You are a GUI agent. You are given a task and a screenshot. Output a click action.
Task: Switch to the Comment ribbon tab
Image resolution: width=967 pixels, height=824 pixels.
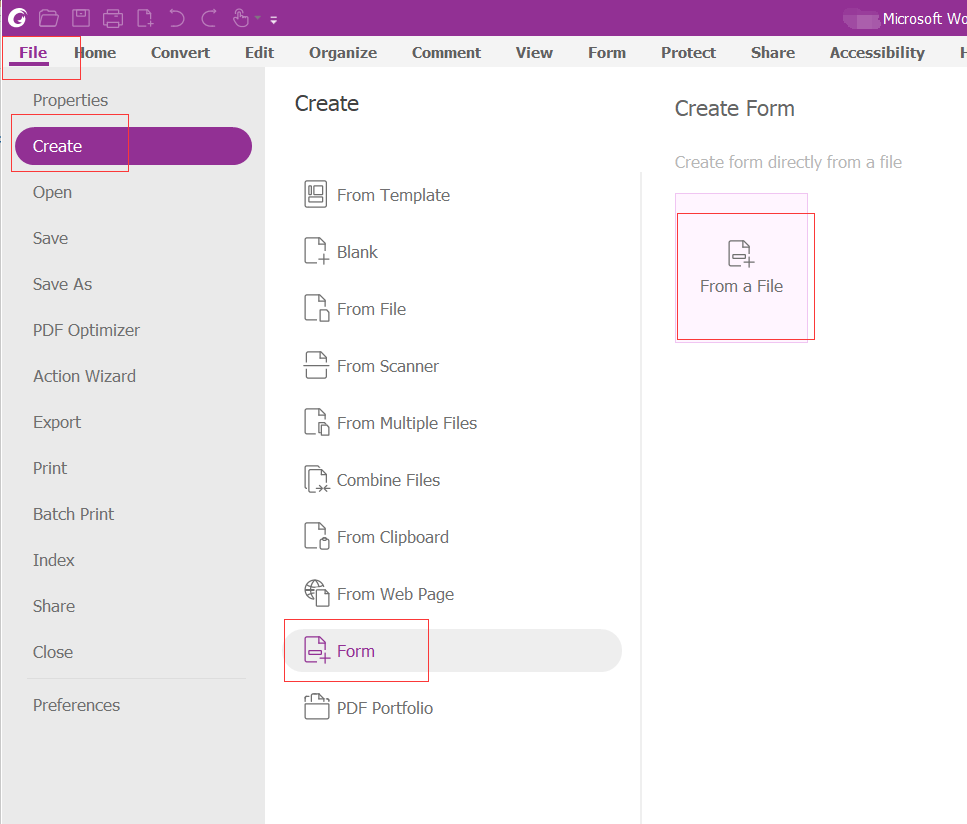click(x=446, y=52)
